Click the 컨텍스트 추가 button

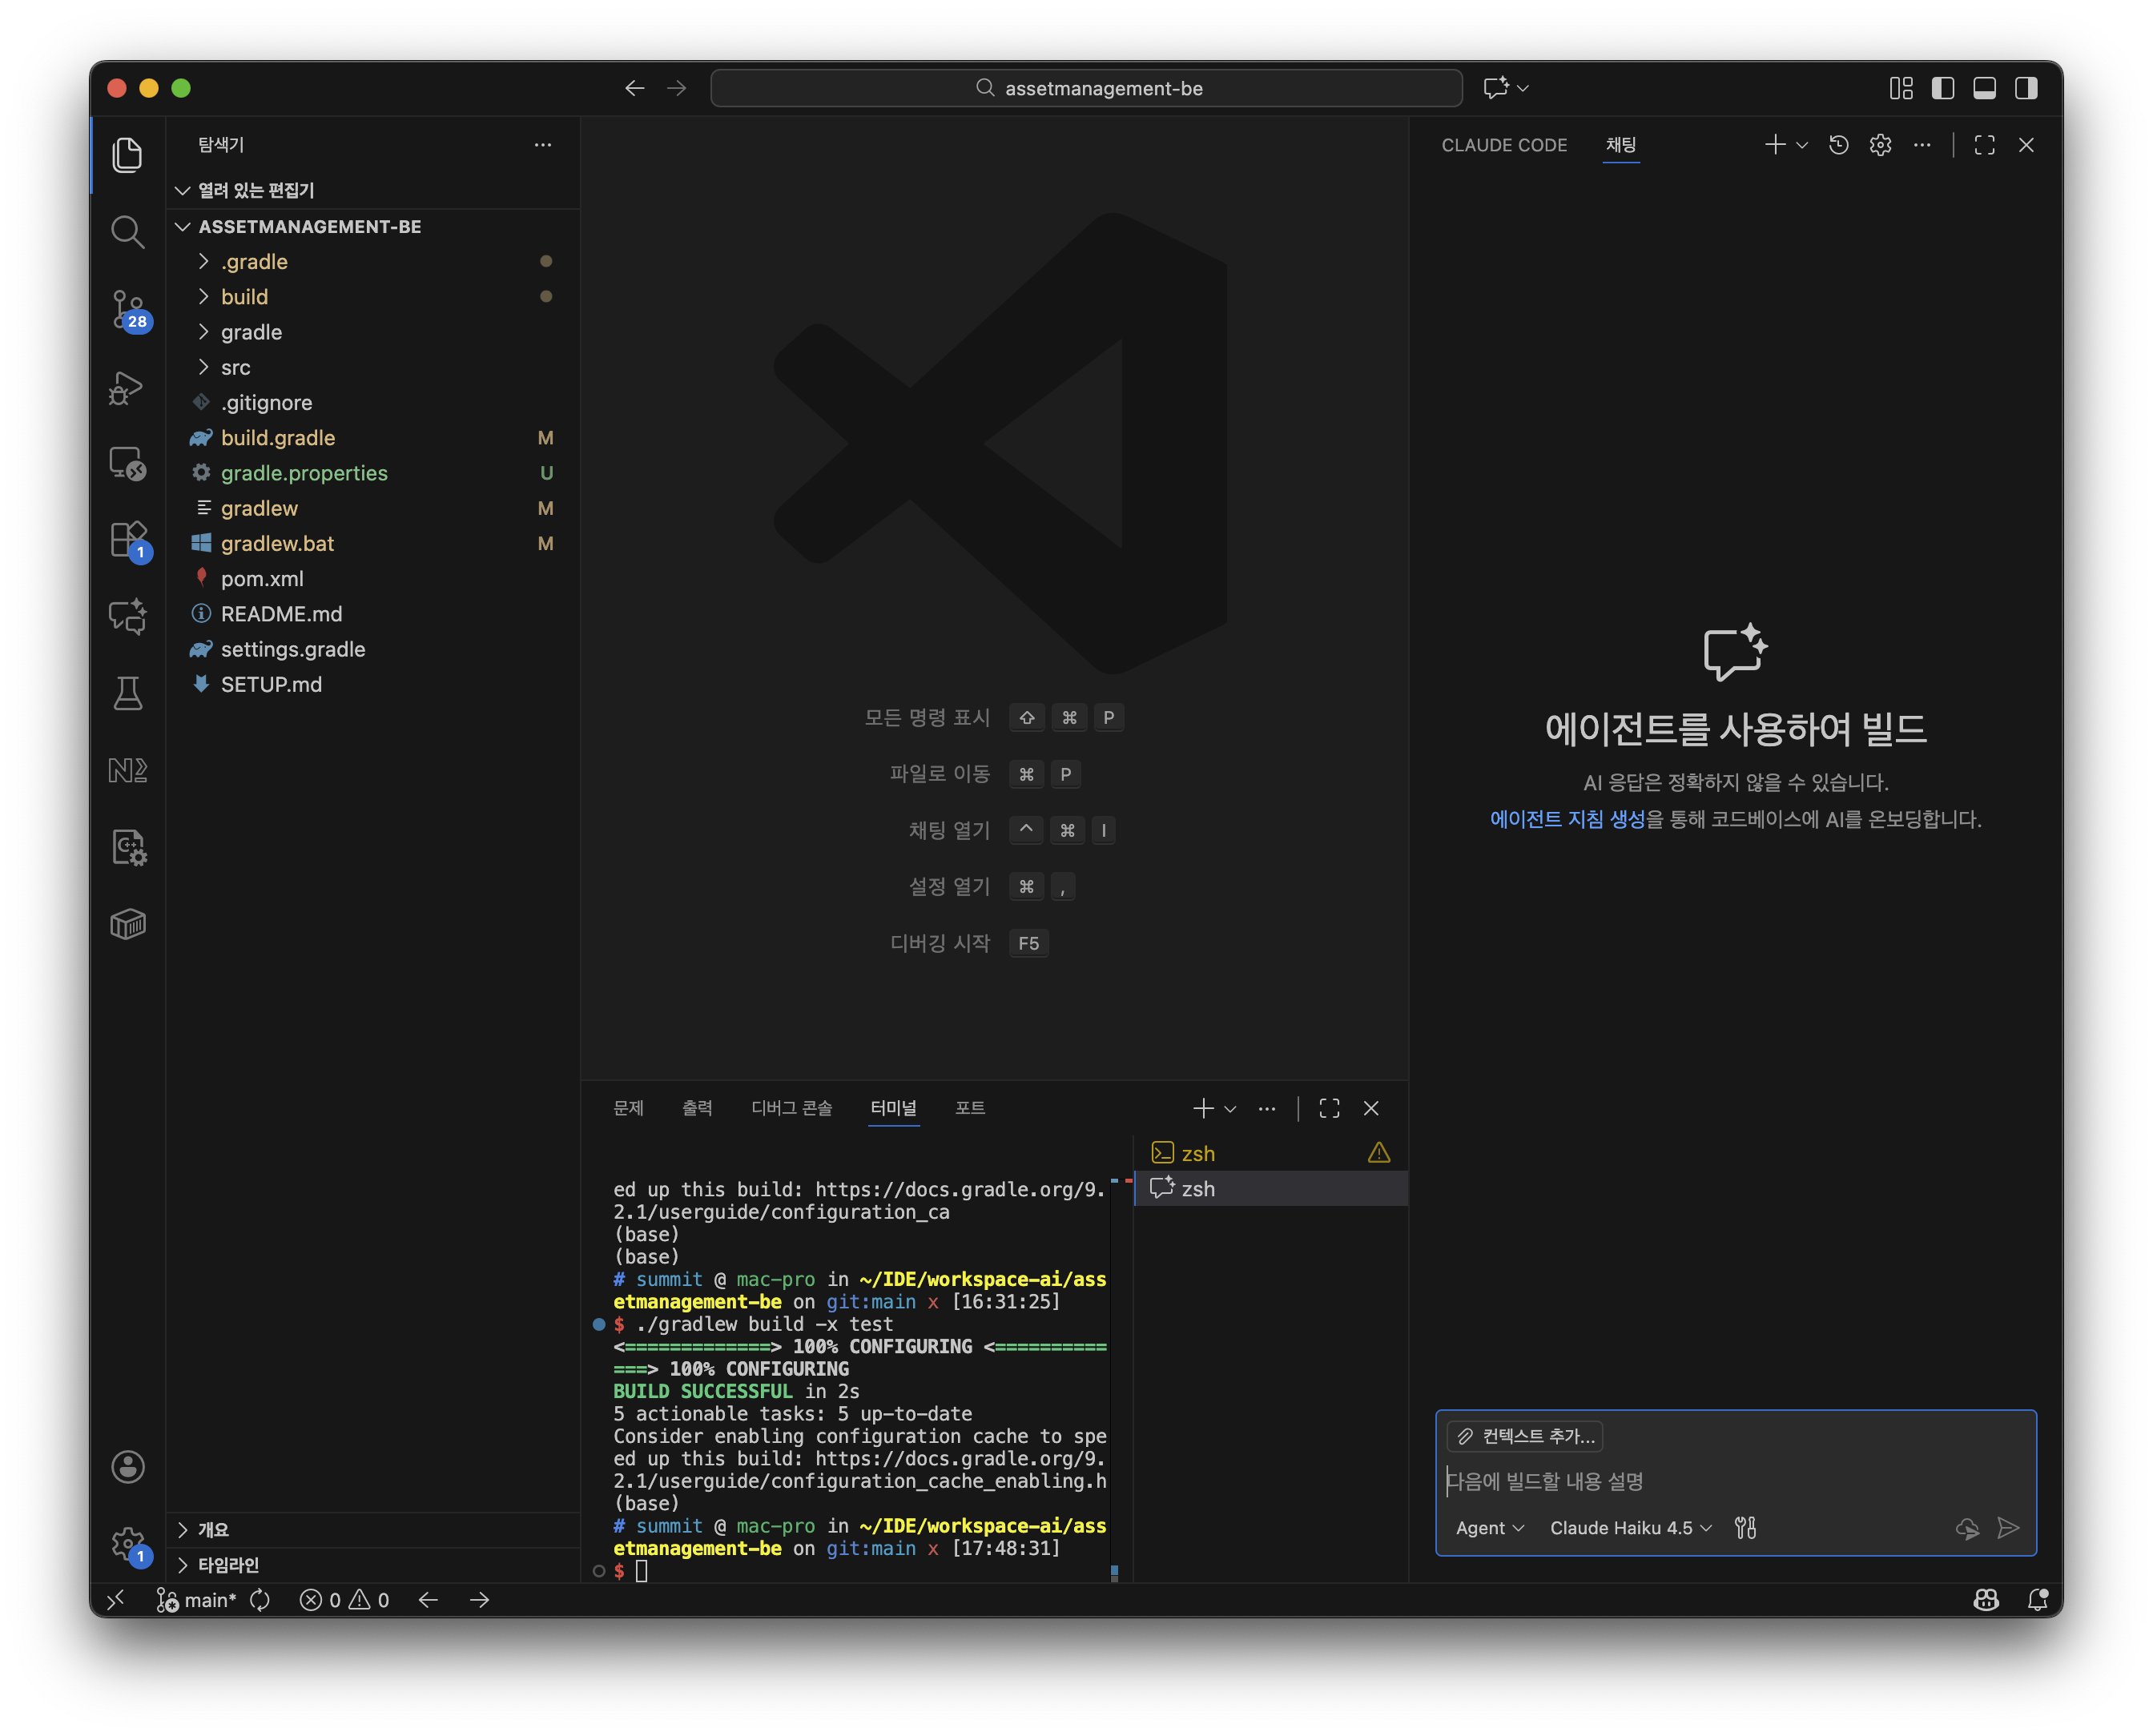(x=1525, y=1436)
